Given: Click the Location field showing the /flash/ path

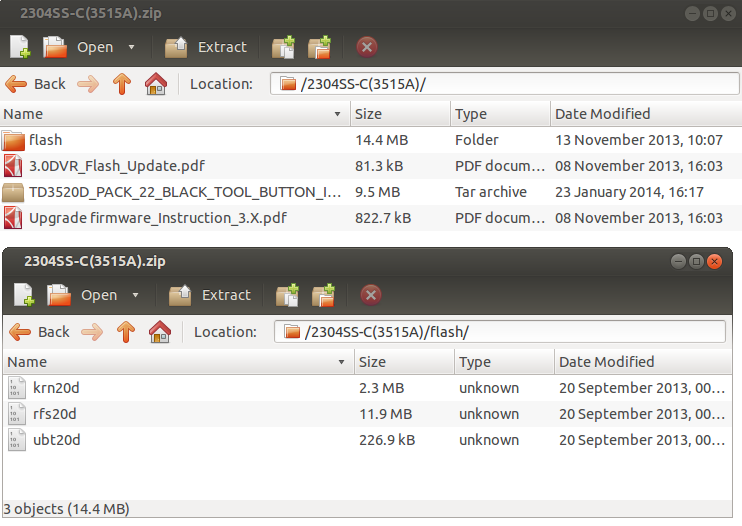Looking at the screenshot, I should click(x=500, y=332).
